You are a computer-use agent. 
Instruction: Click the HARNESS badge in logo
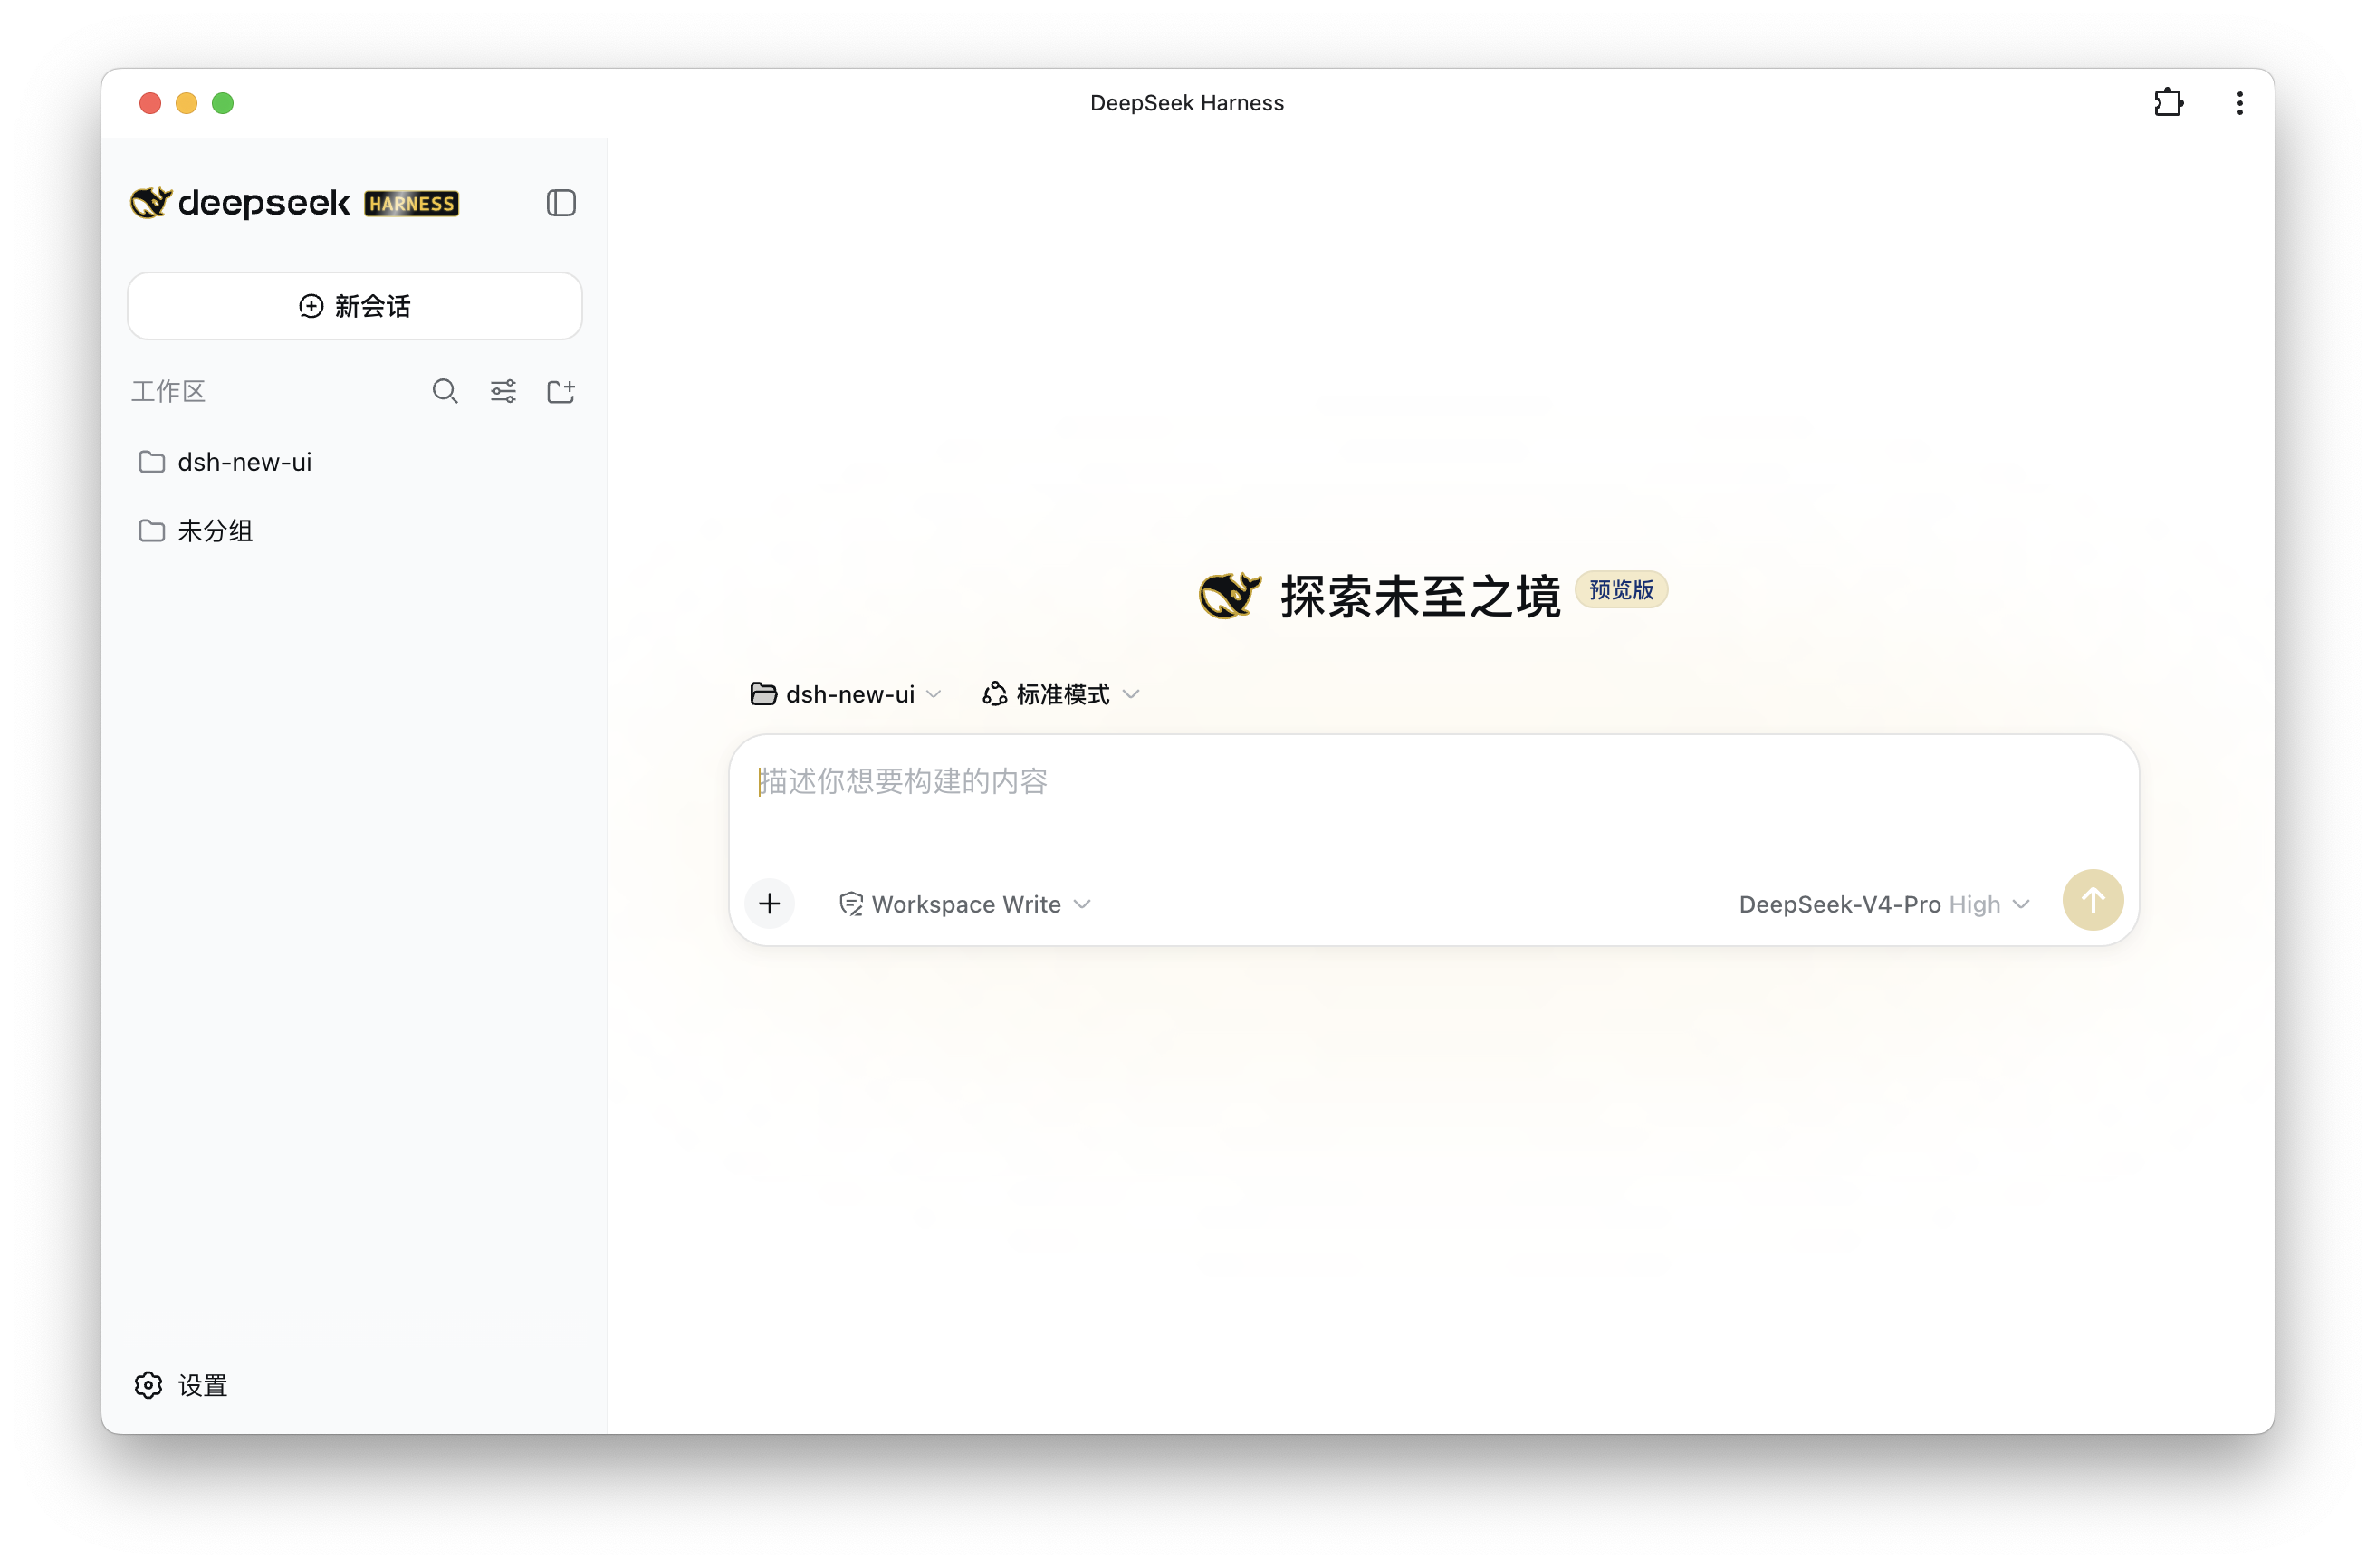click(x=411, y=204)
